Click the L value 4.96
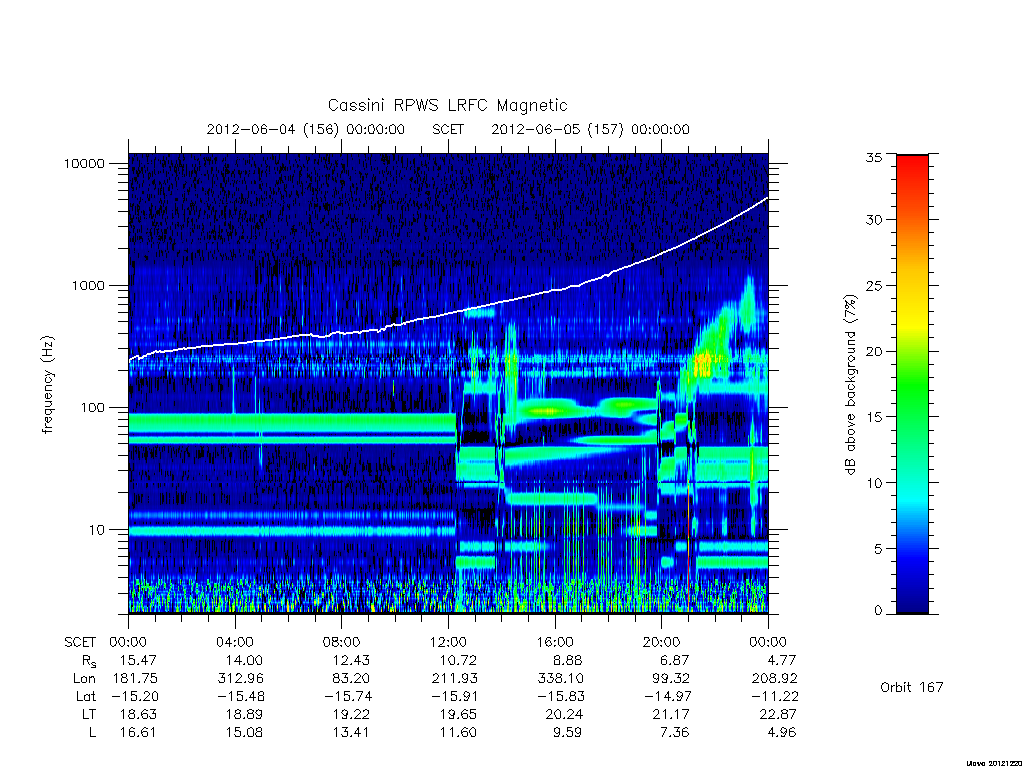The width and height of the screenshot is (1024, 768). (780, 733)
